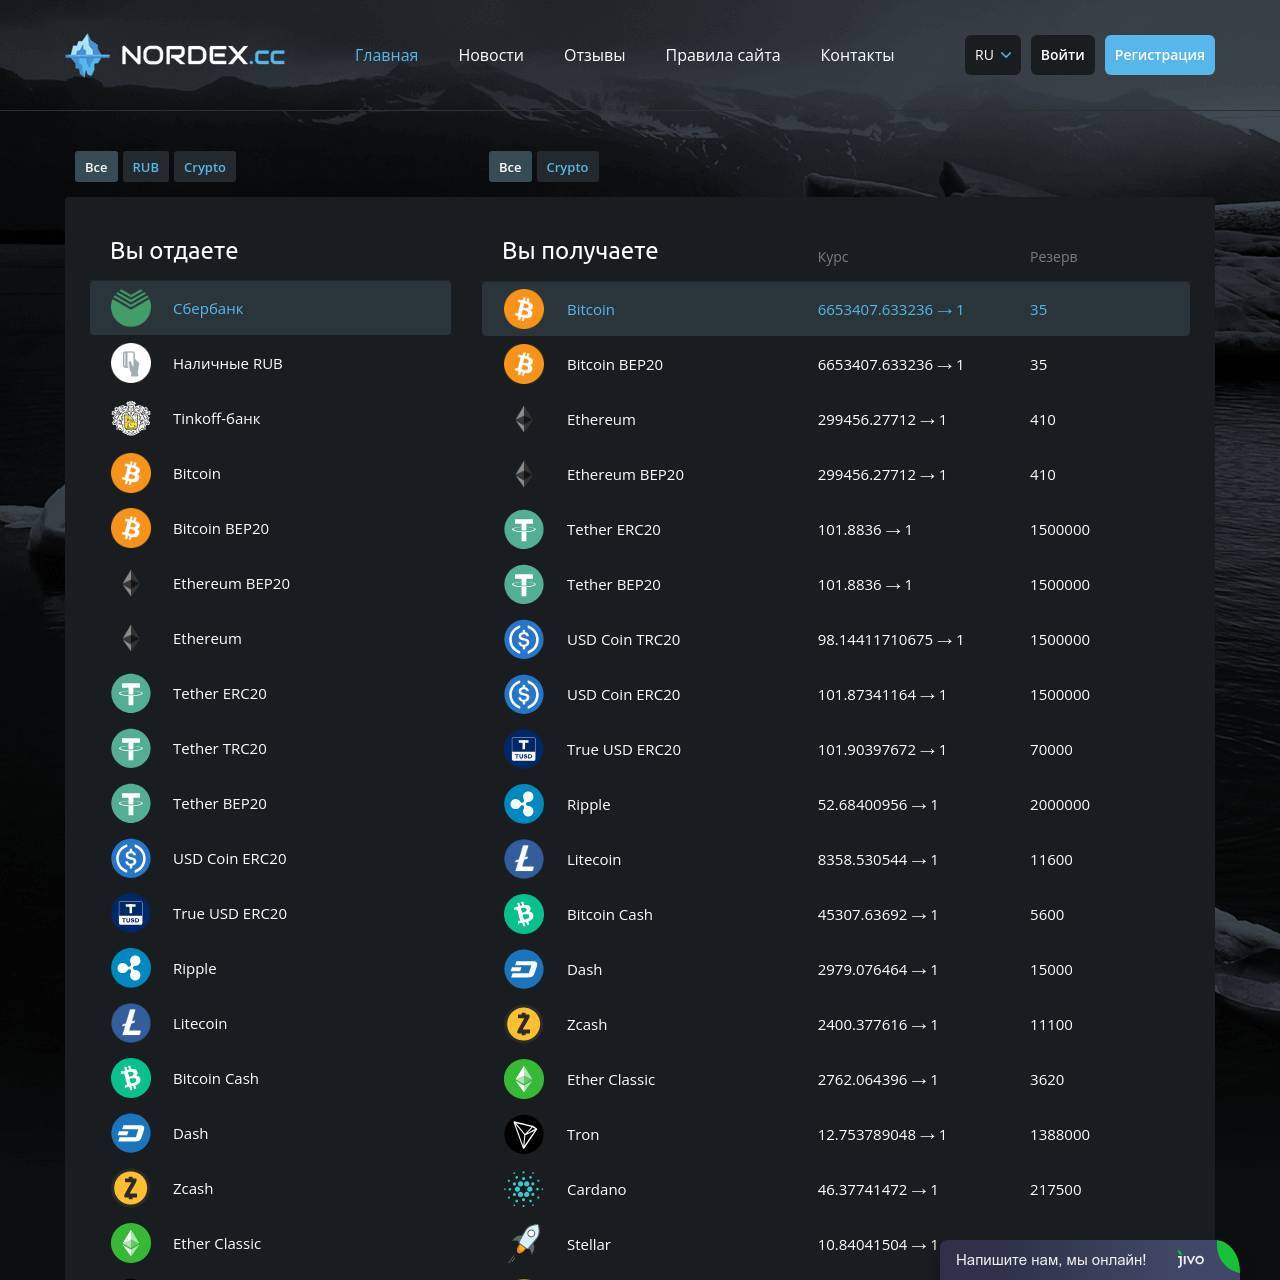The width and height of the screenshot is (1280, 1280).
Task: Click Ripple rate 52.68400956
Action: pos(878,804)
